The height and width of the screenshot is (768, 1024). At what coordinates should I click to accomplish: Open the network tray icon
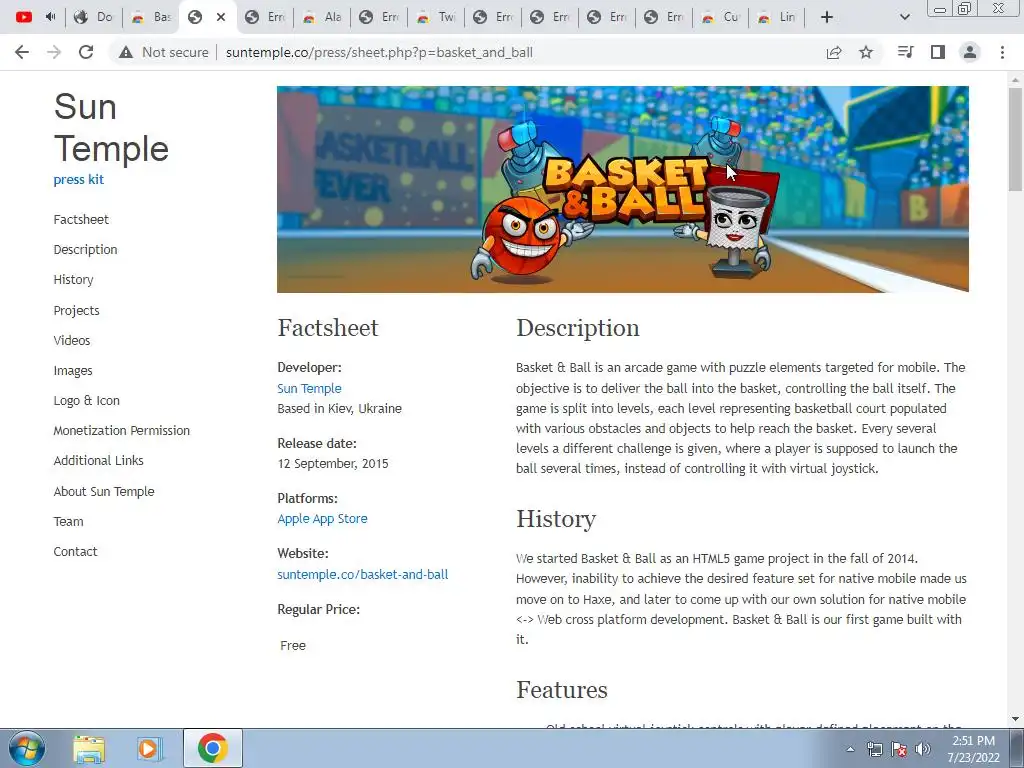874,749
